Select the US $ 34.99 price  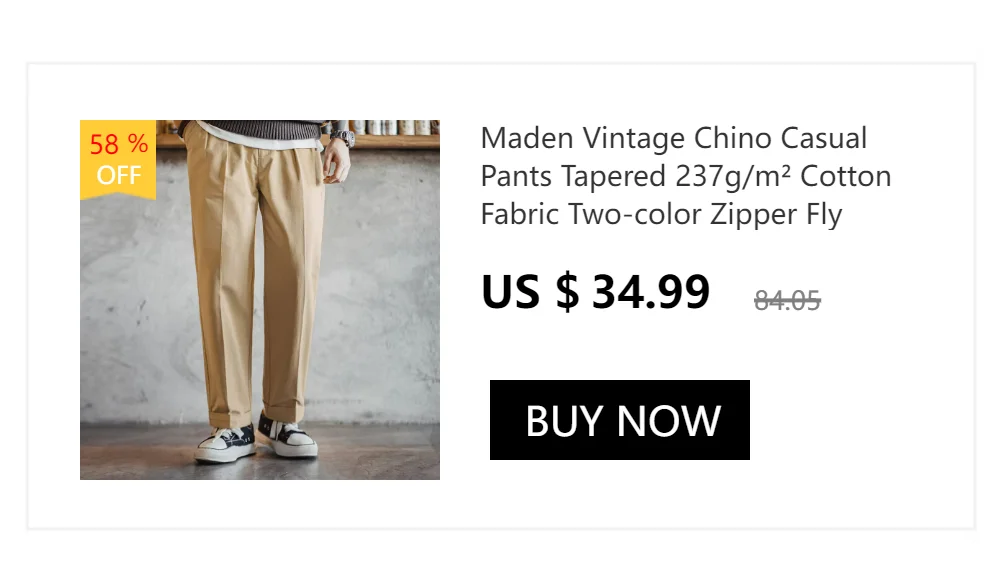[595, 292]
